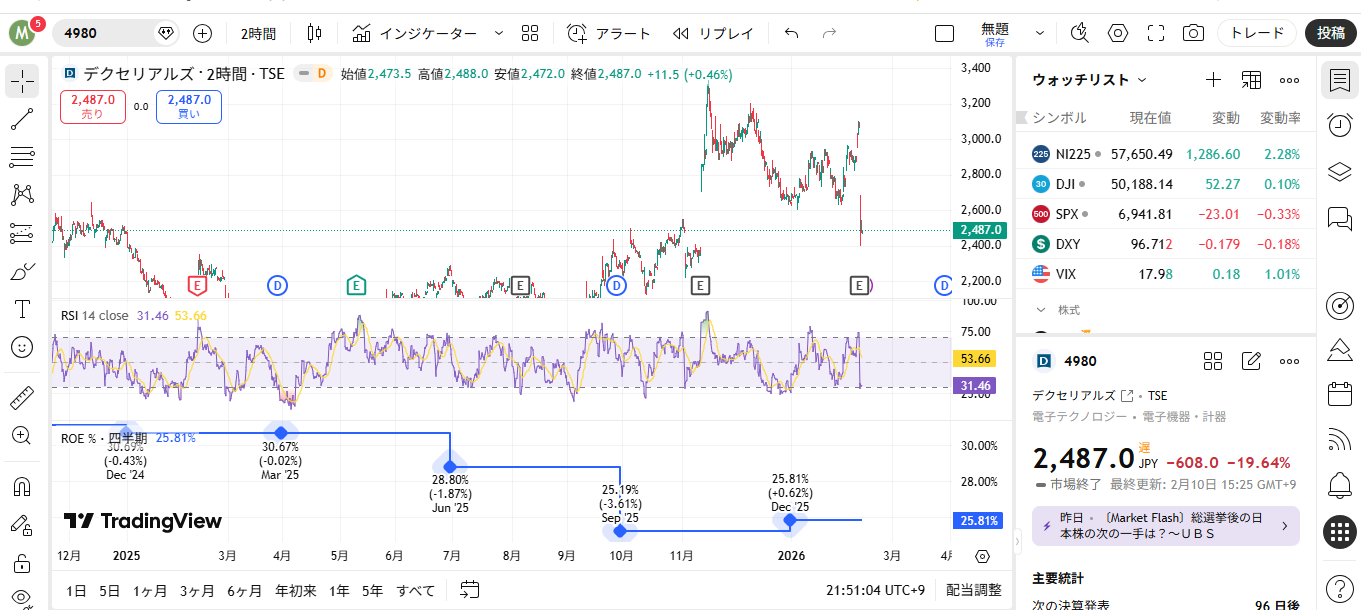Collapse the 株式 section in watchlist
The height and width of the screenshot is (610, 1361).
[x=1041, y=310]
